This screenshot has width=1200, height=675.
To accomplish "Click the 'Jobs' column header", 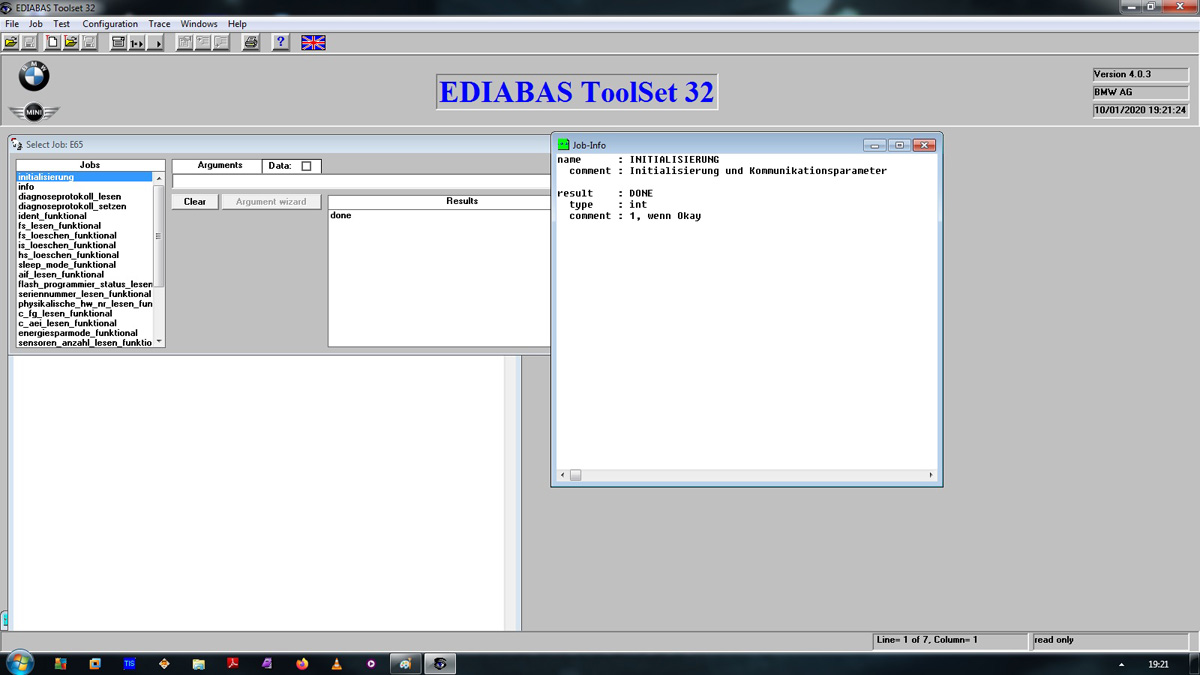I will [90, 165].
